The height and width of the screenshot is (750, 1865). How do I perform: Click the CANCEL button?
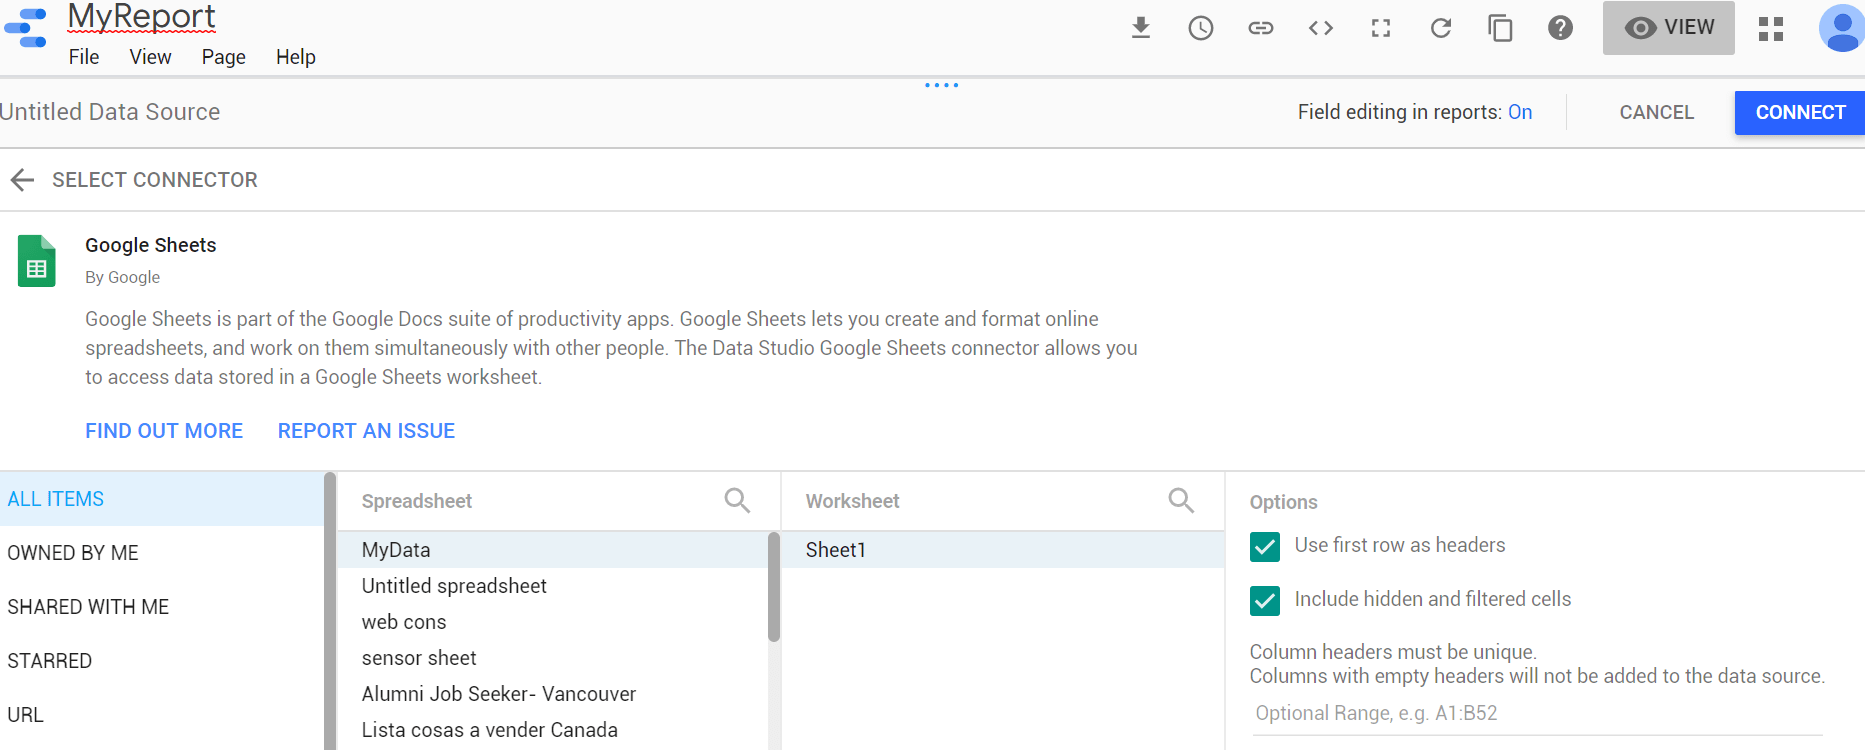tap(1656, 113)
